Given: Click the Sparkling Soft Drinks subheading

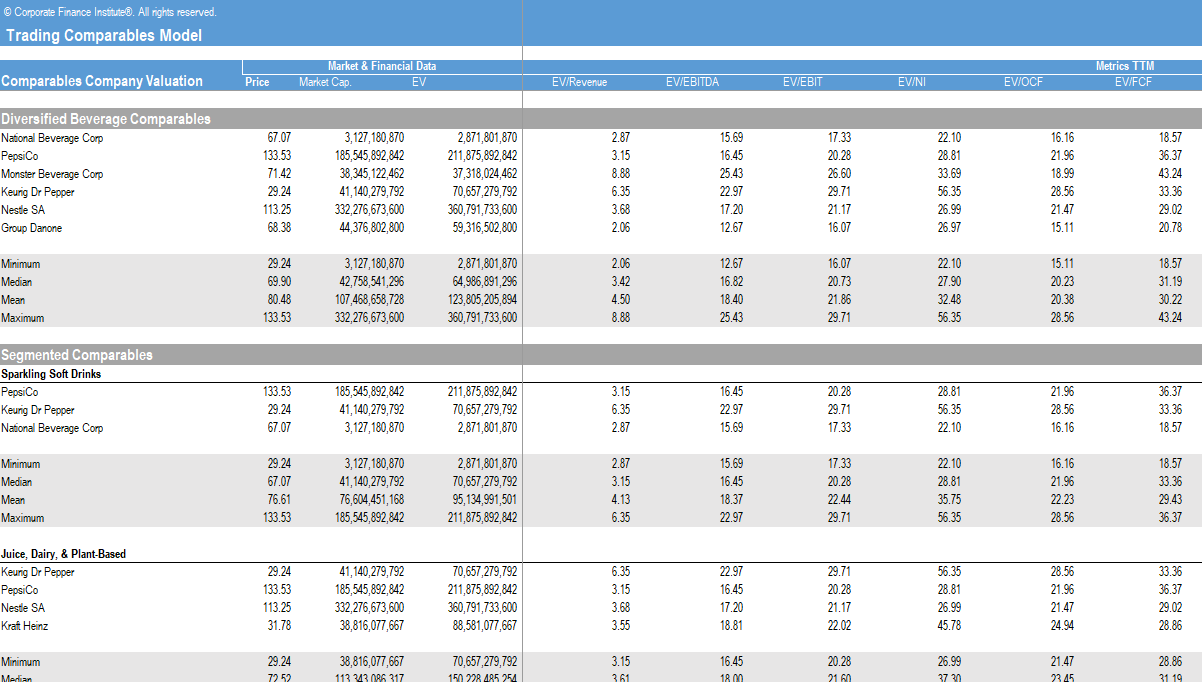Looking at the screenshot, I should pos(51,374).
